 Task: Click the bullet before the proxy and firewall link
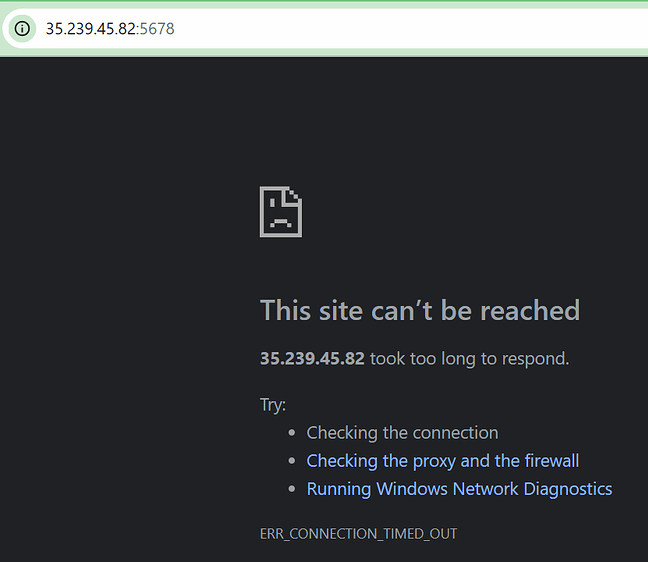[291, 462]
